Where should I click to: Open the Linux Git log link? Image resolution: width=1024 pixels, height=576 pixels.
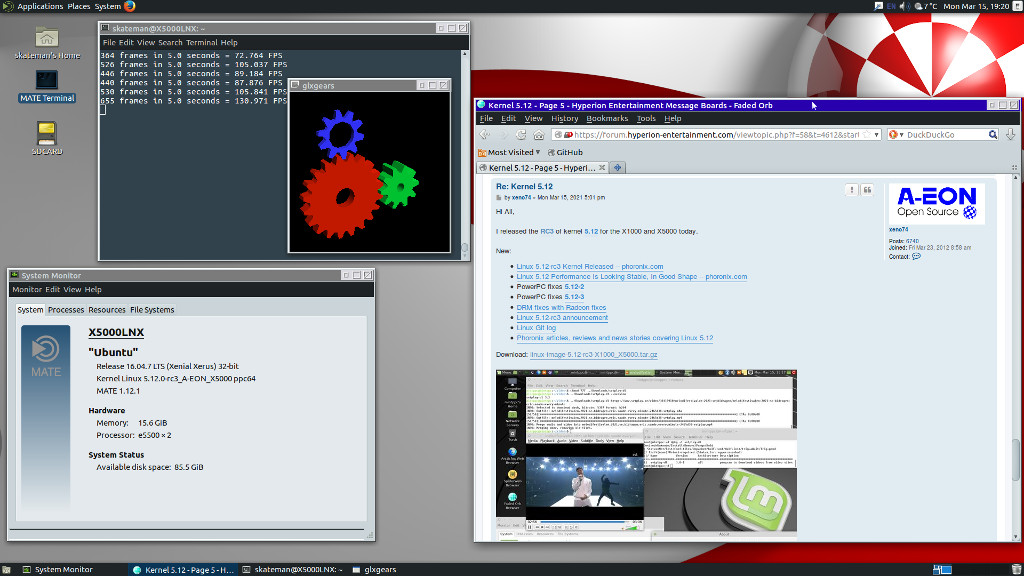[536, 328]
